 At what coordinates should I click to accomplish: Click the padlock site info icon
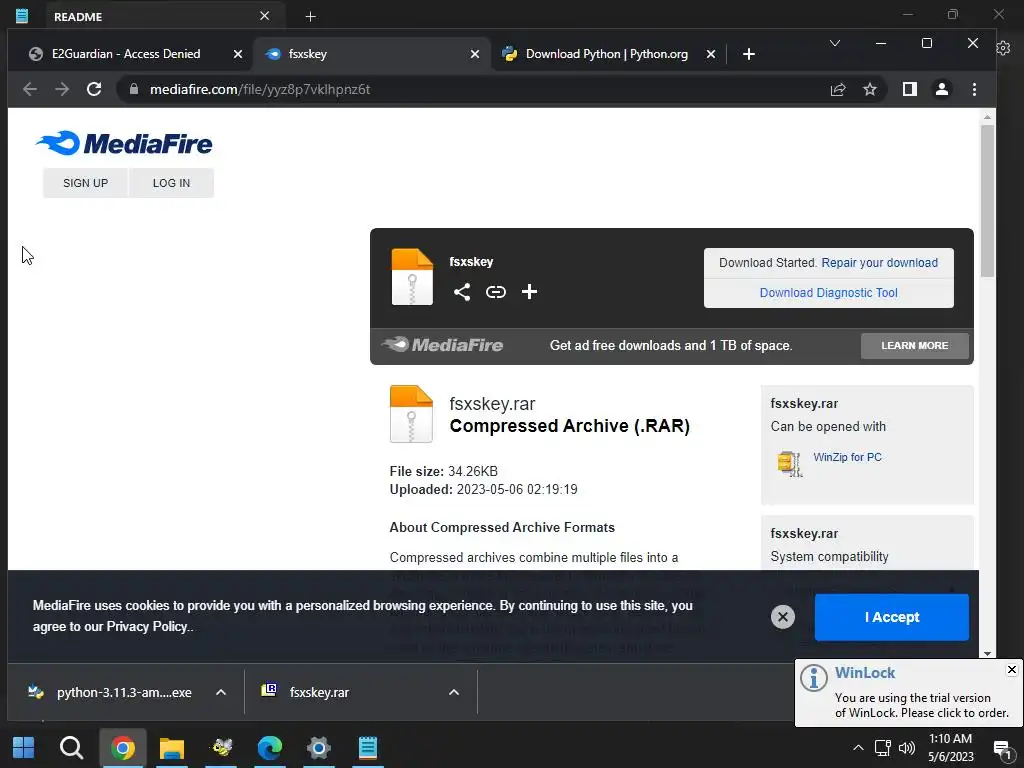134,89
